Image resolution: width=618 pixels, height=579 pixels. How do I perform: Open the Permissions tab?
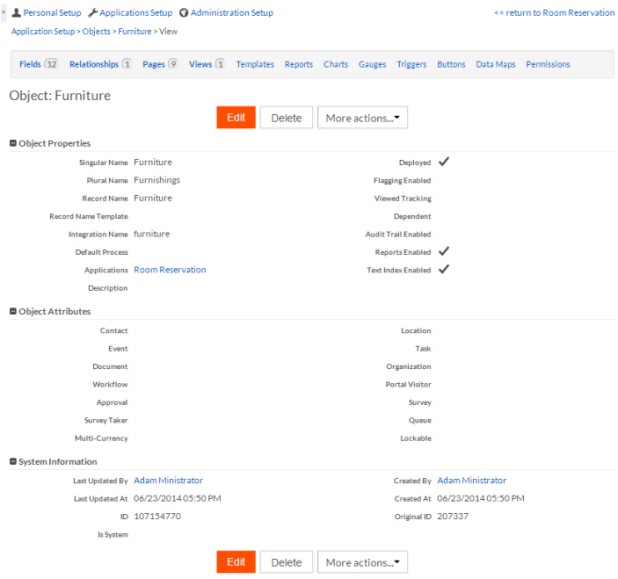pyautogui.click(x=547, y=64)
